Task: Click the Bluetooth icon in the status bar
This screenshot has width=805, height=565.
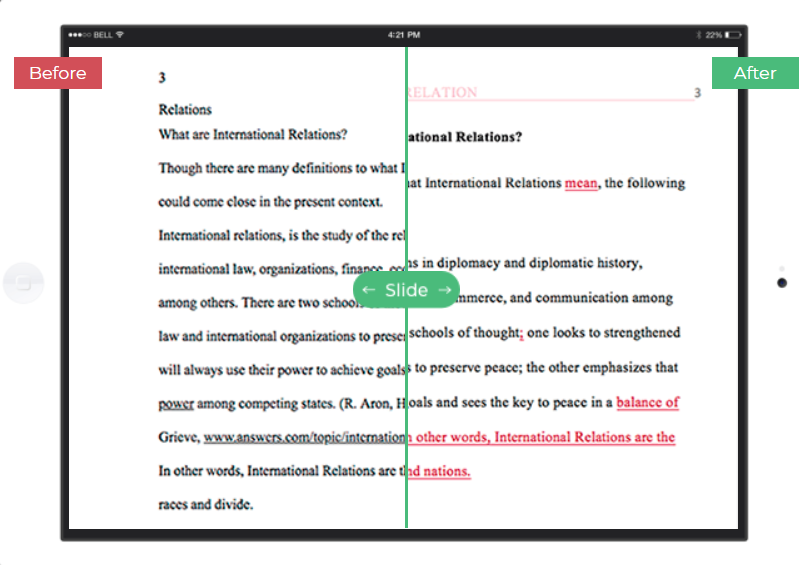Action: tap(699, 35)
